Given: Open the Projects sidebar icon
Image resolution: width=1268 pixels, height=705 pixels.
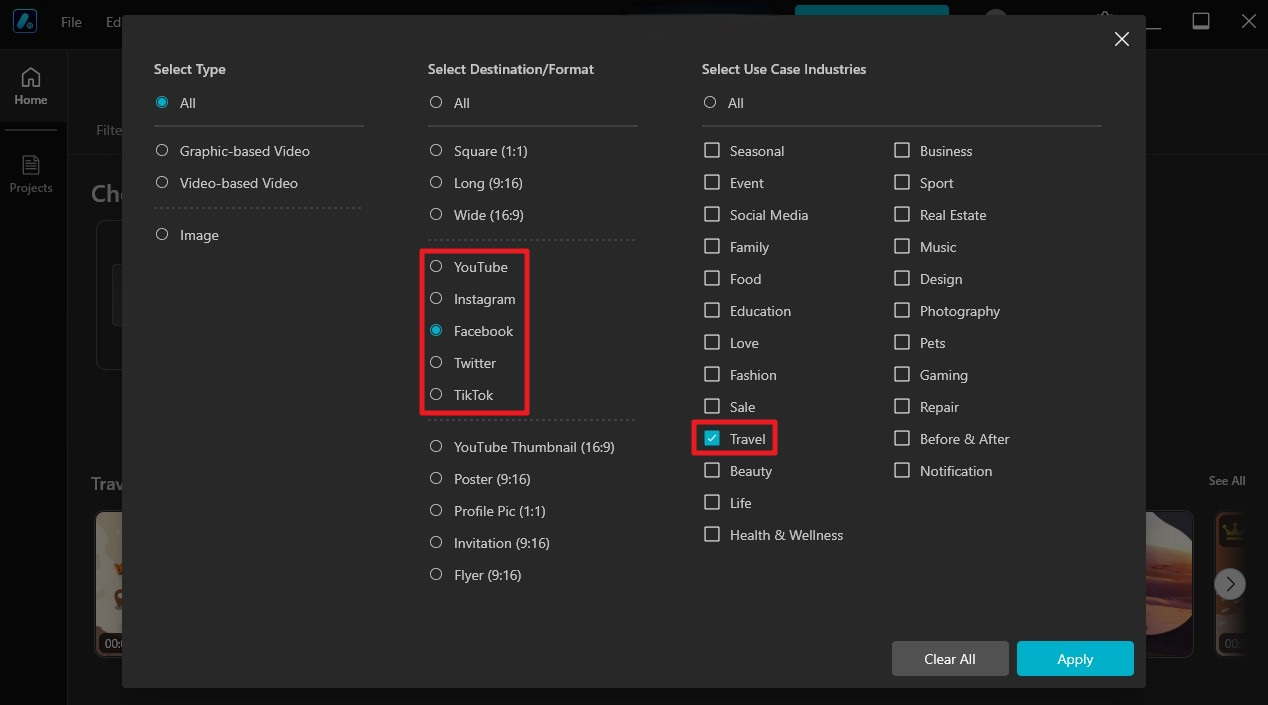Looking at the screenshot, I should (31, 174).
